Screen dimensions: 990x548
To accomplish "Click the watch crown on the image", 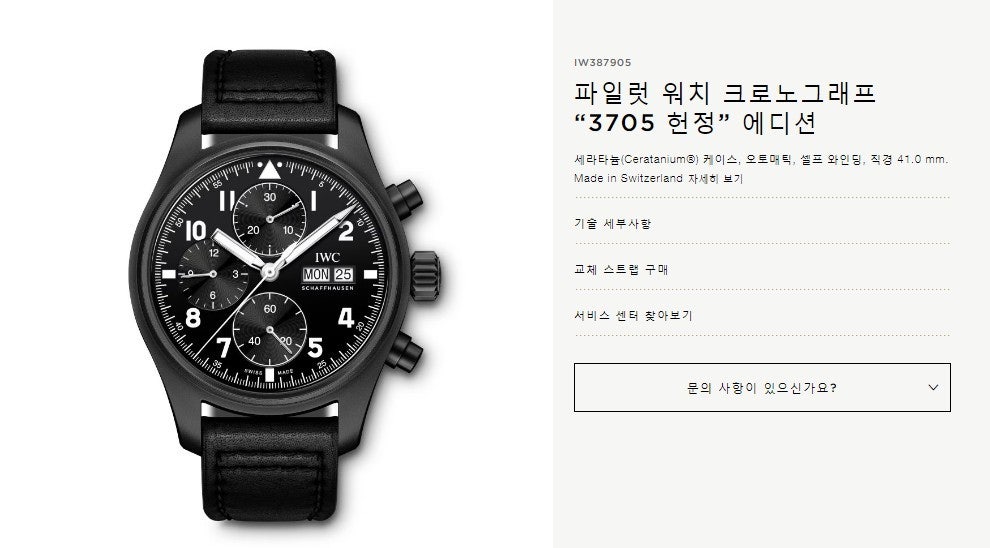I will click(426, 275).
